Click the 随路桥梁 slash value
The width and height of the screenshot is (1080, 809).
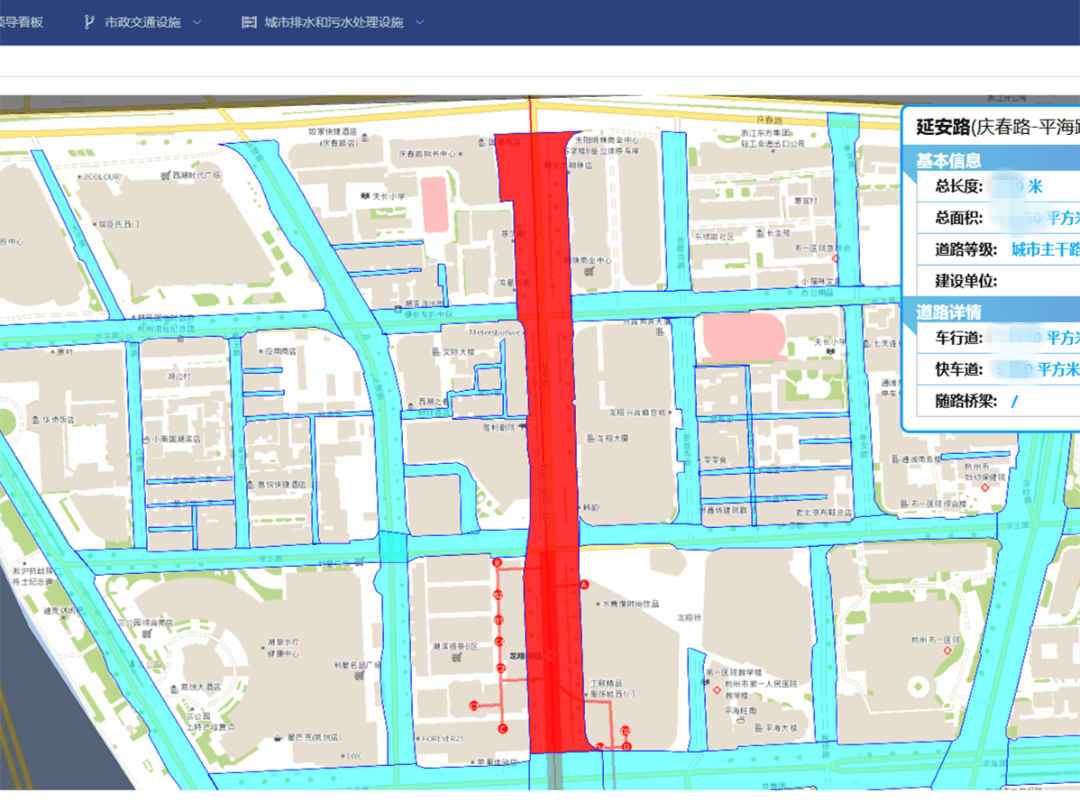(1014, 401)
